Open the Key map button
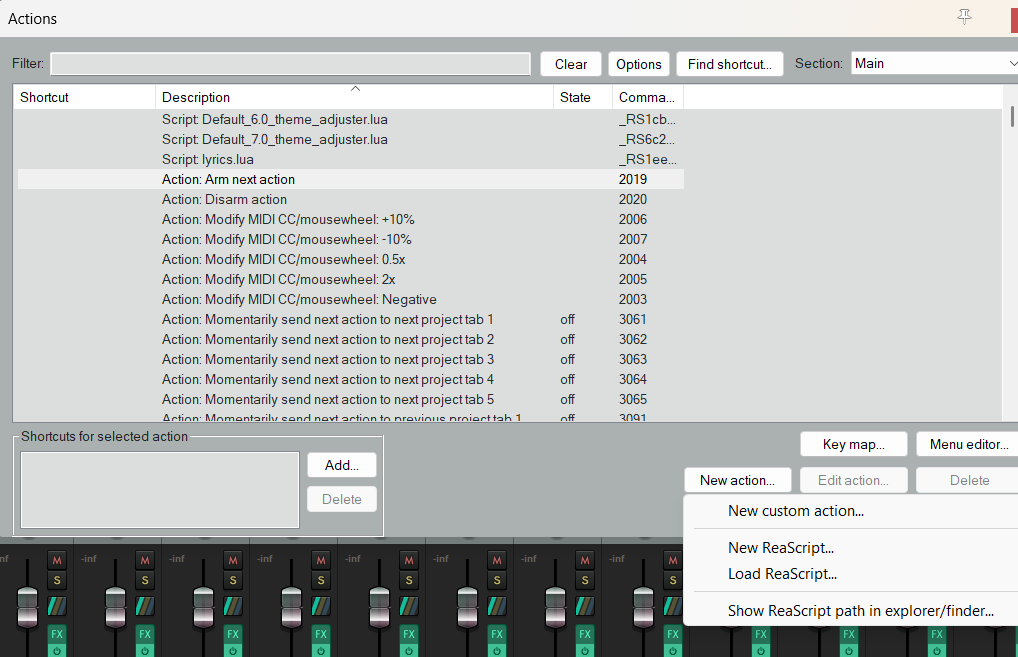1018x657 pixels. (x=853, y=444)
